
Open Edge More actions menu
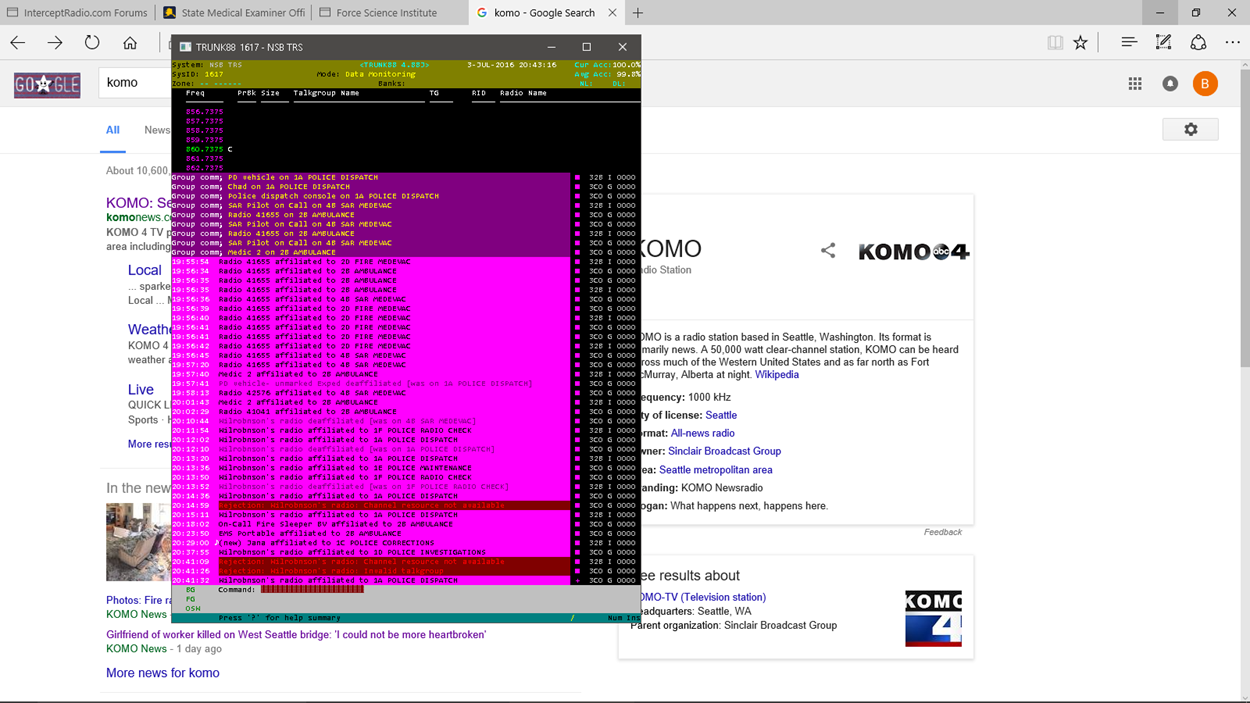pos(1232,43)
